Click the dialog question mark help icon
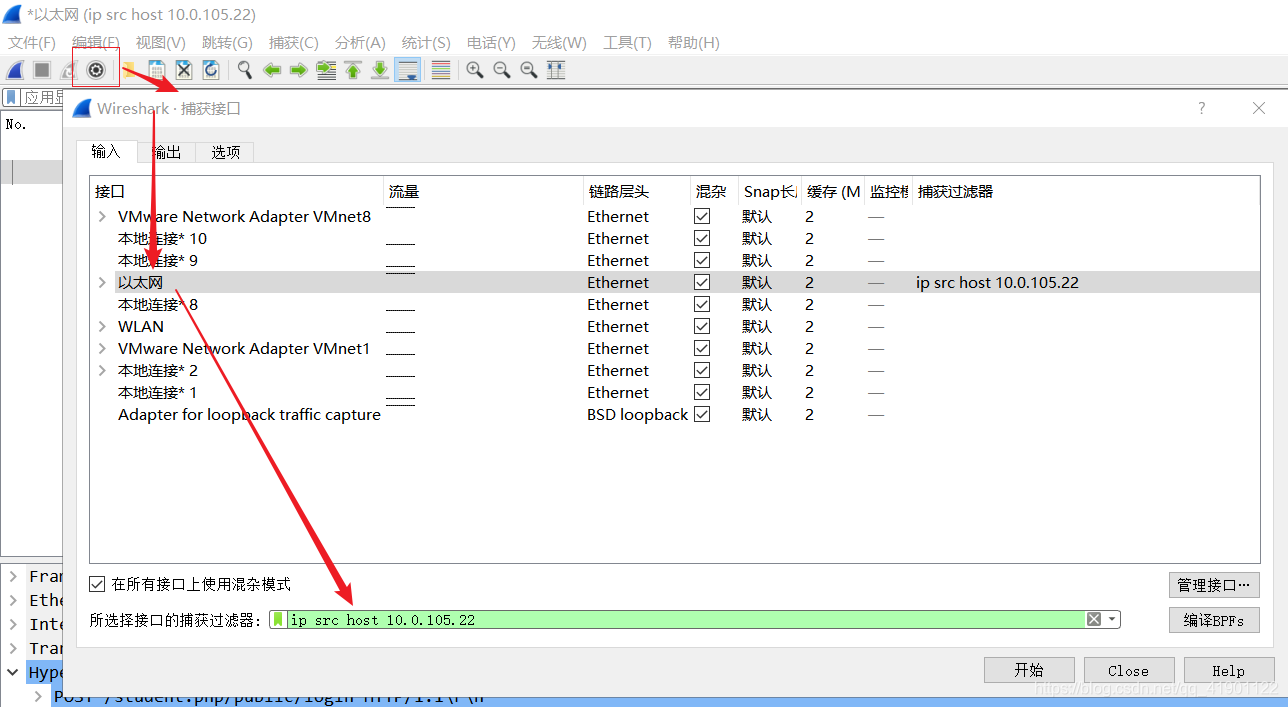Viewport: 1288px width, 707px height. tap(1202, 108)
